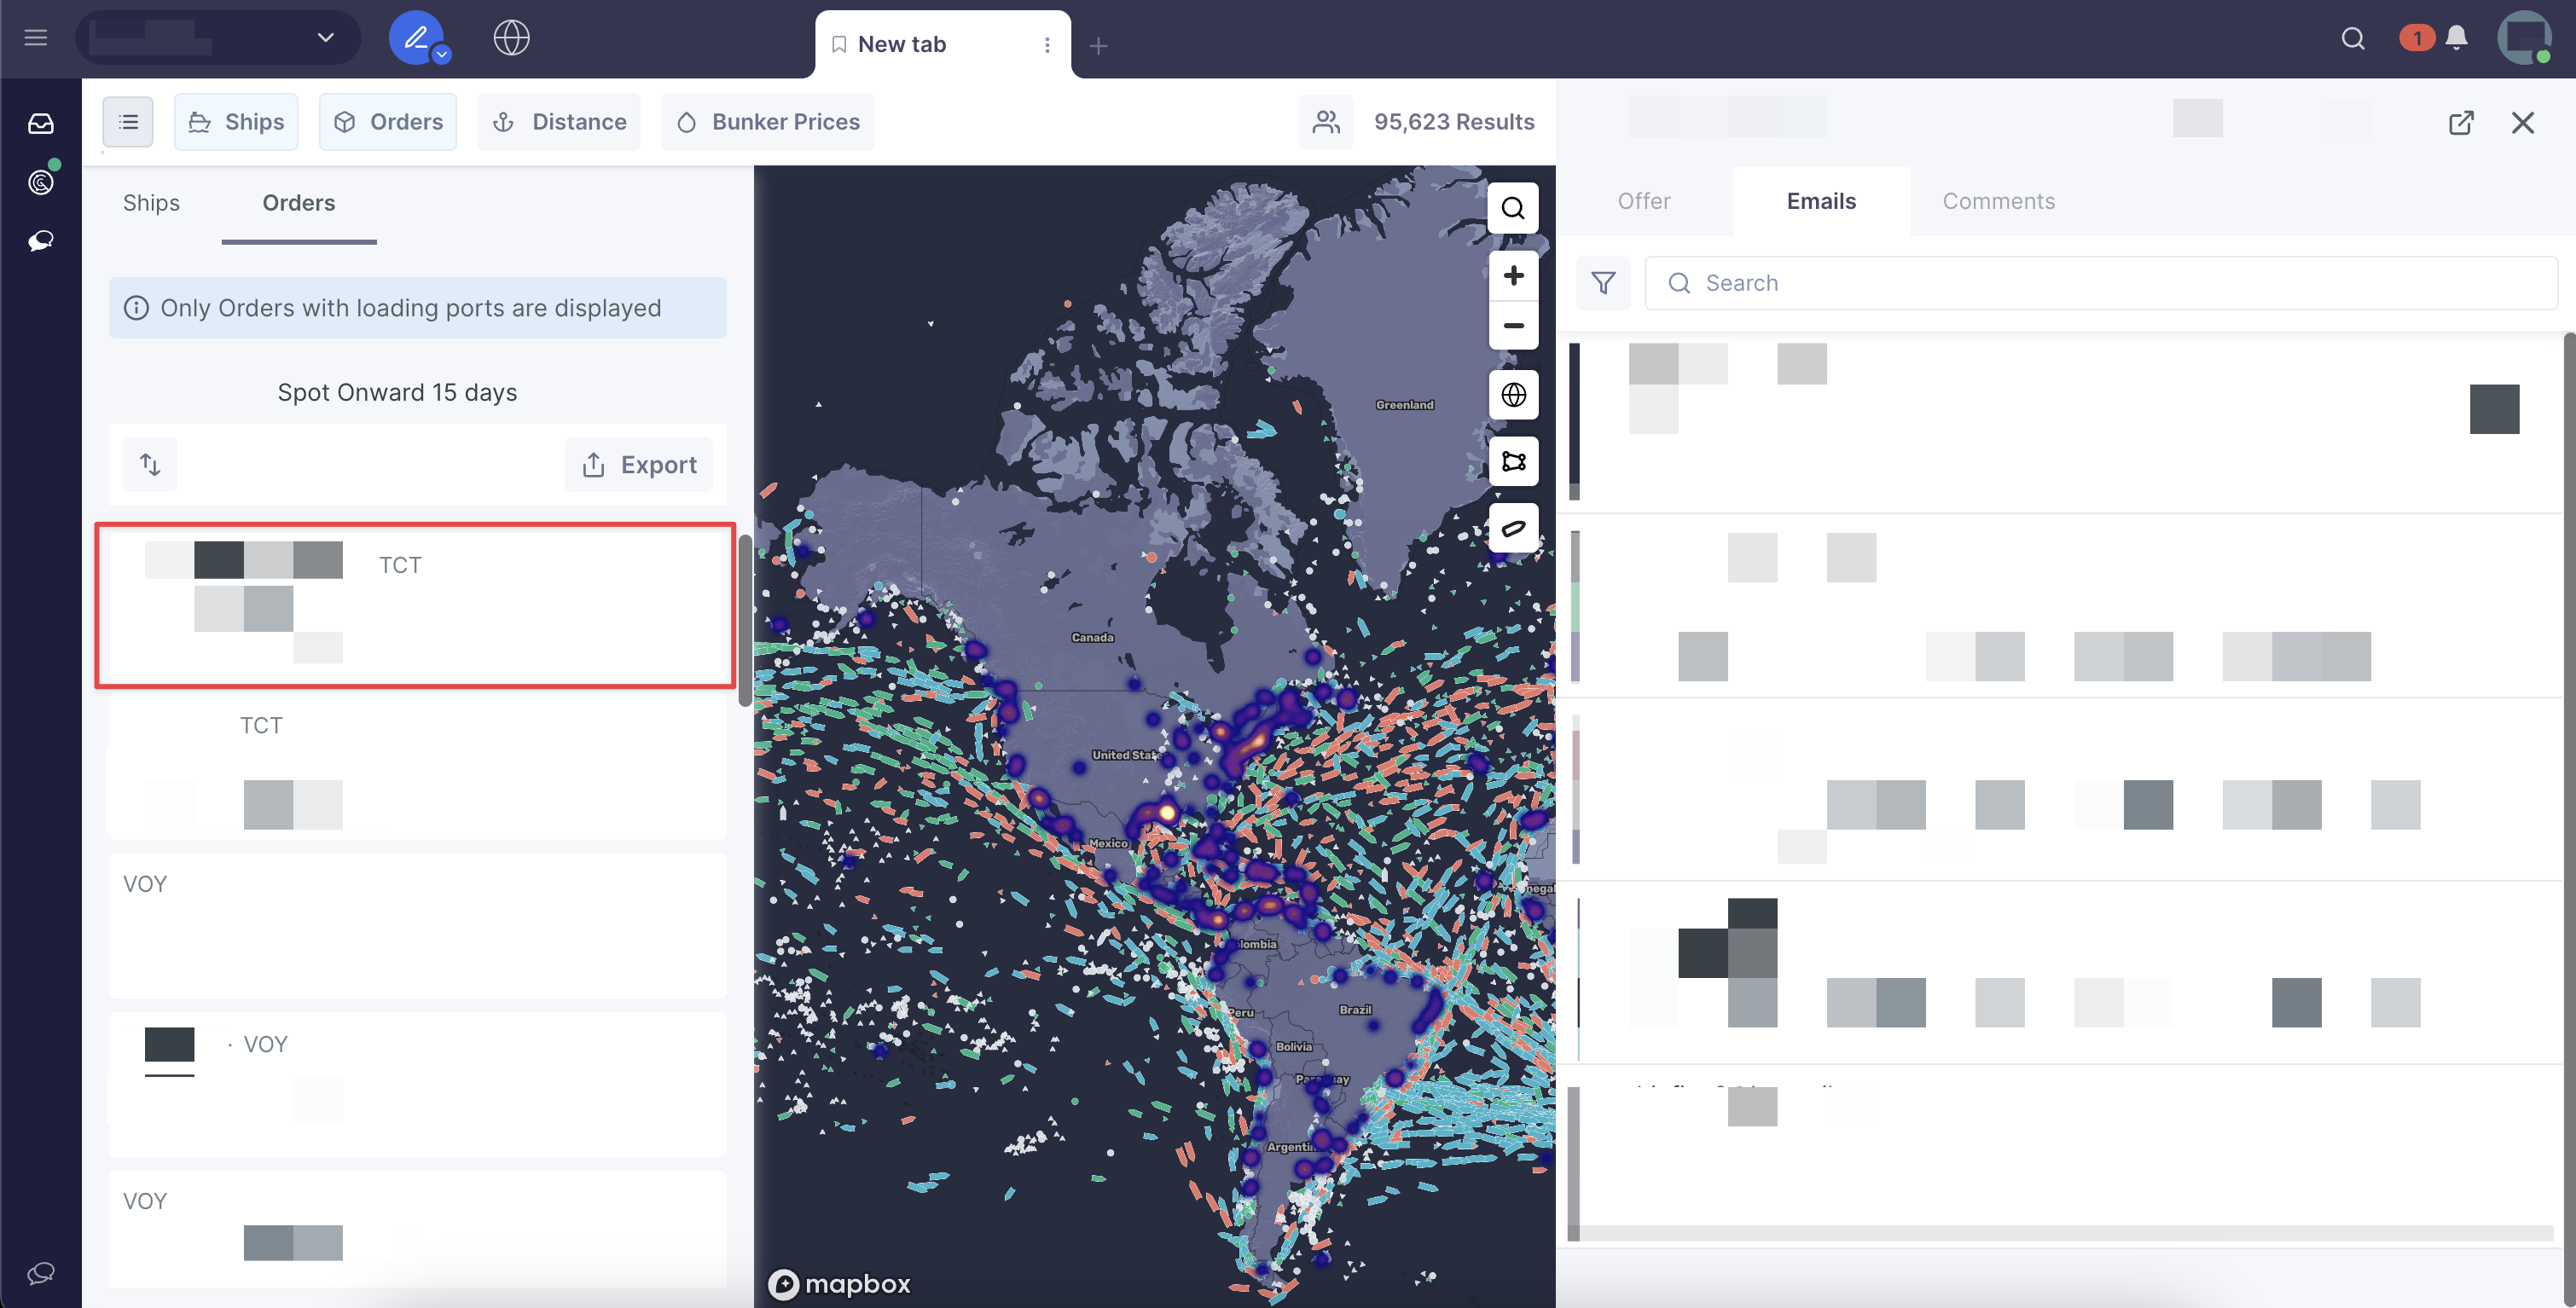Select the polygon area draw tool
The image size is (2576, 1308).
pyautogui.click(x=1513, y=461)
